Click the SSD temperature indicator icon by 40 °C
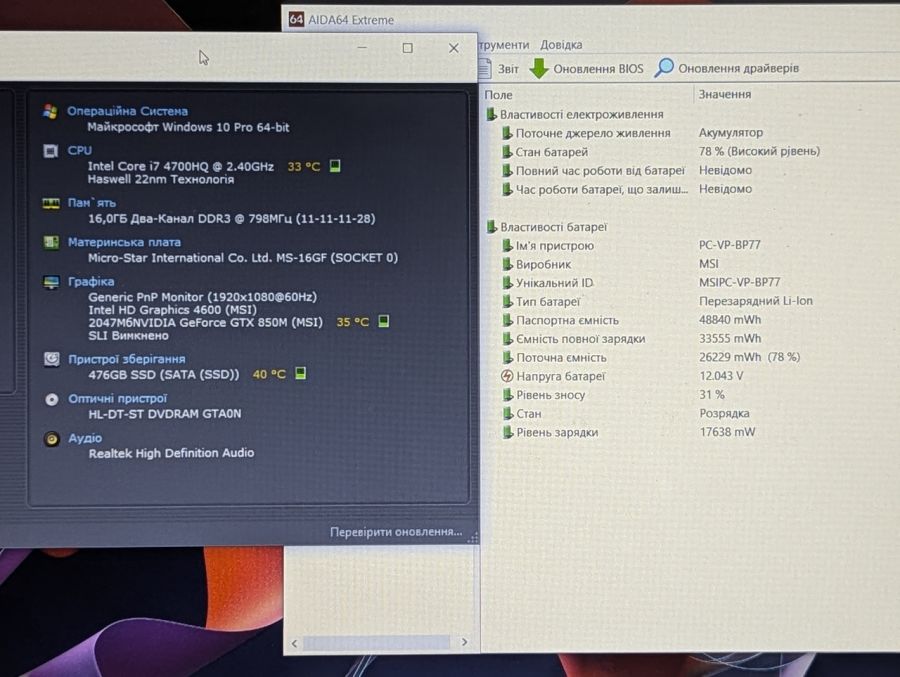900x677 pixels. [300, 373]
